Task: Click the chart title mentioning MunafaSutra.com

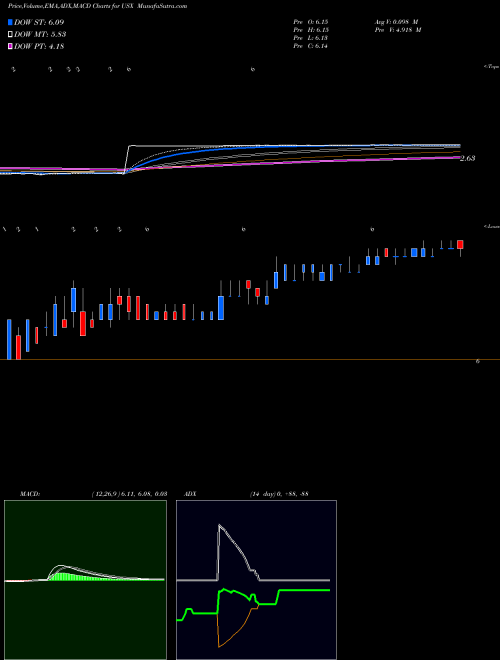Action: point(98,6)
